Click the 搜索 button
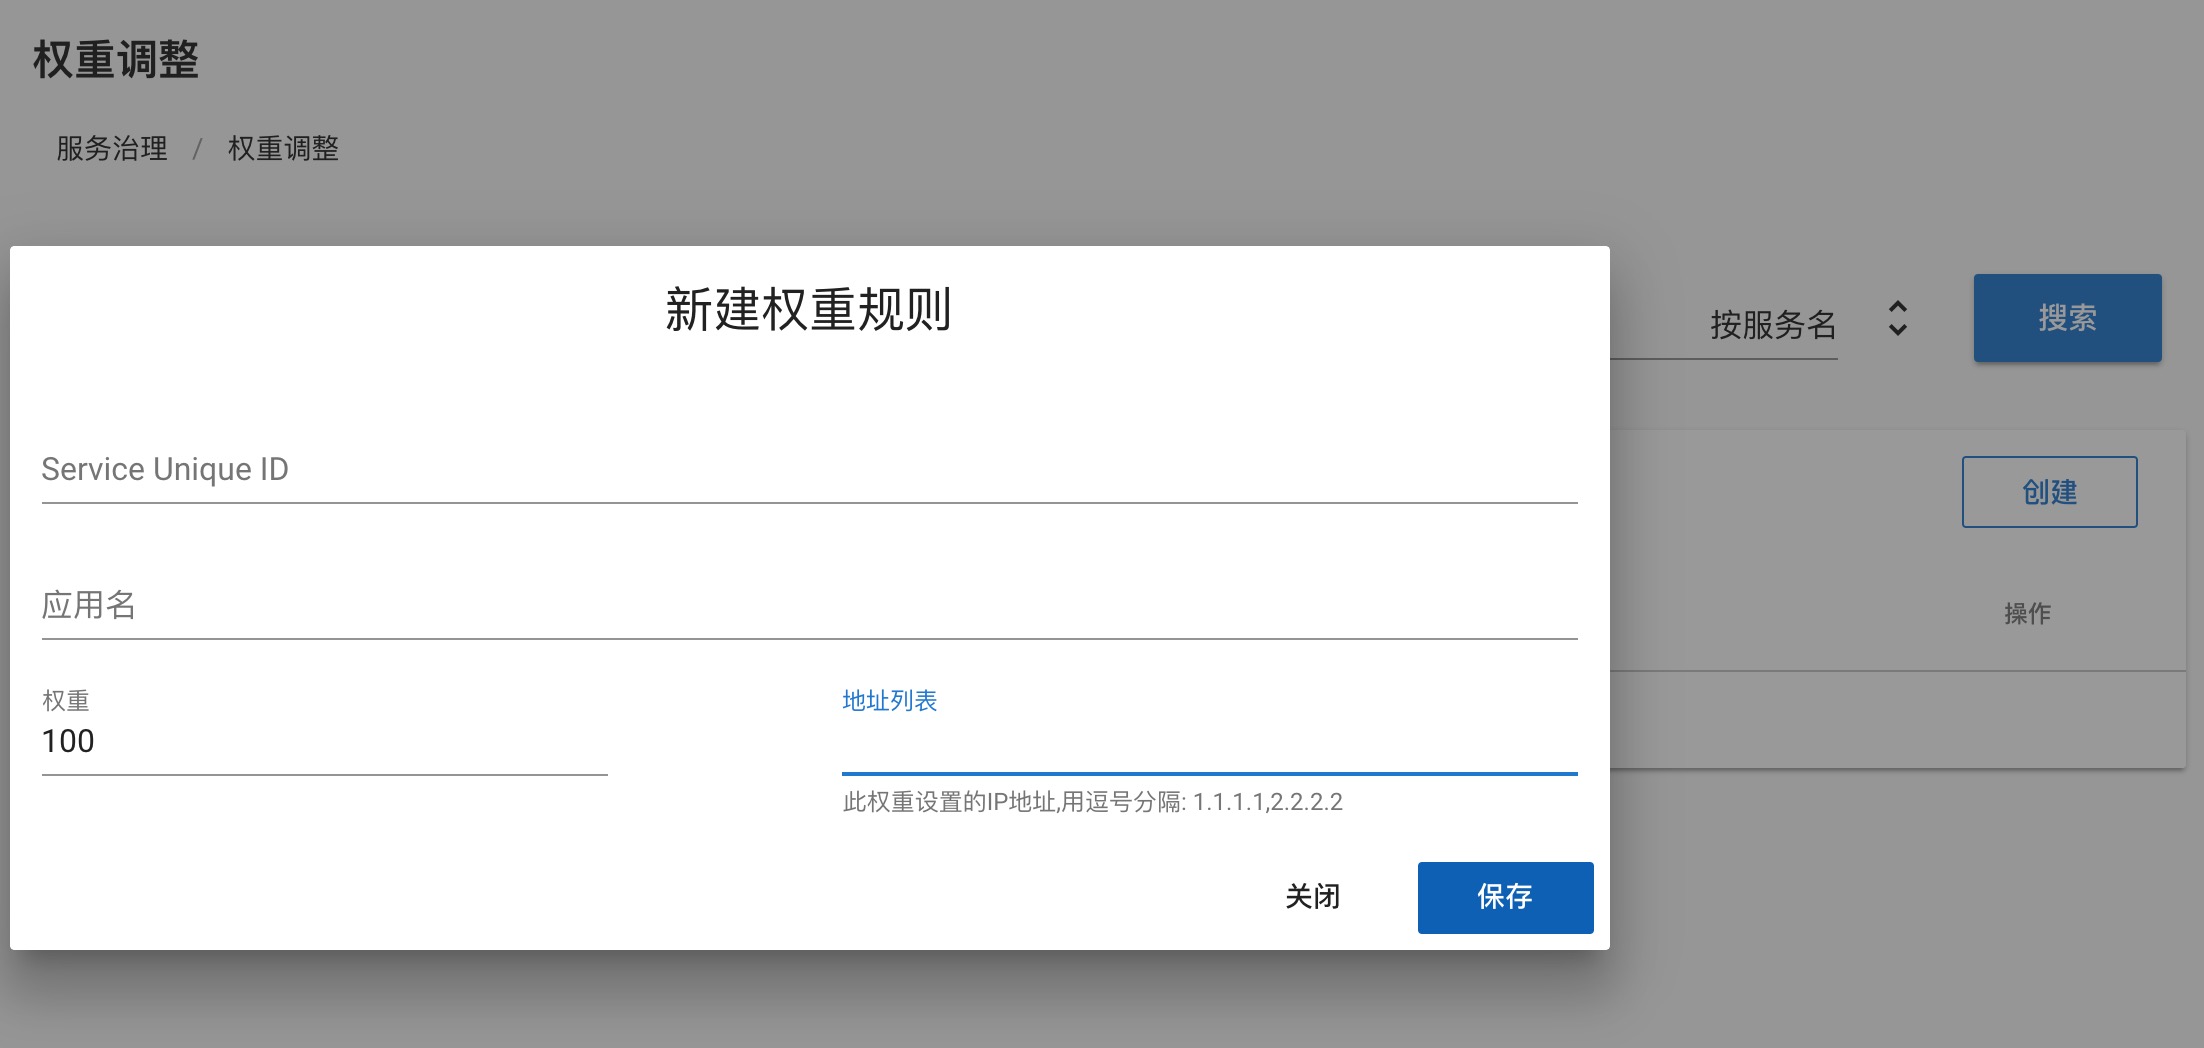 pyautogui.click(x=2066, y=318)
